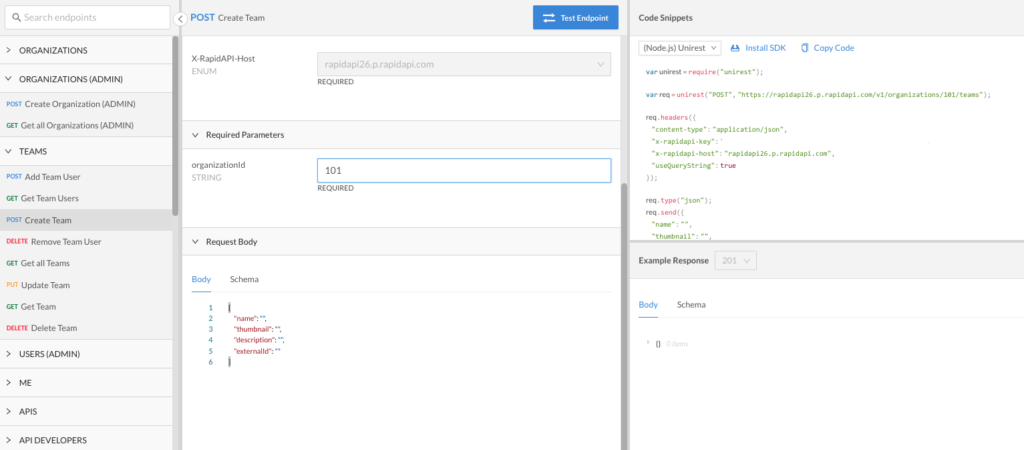Open the (Node.js) Unirest language dropdown
This screenshot has width=1024, height=450.
coord(679,48)
